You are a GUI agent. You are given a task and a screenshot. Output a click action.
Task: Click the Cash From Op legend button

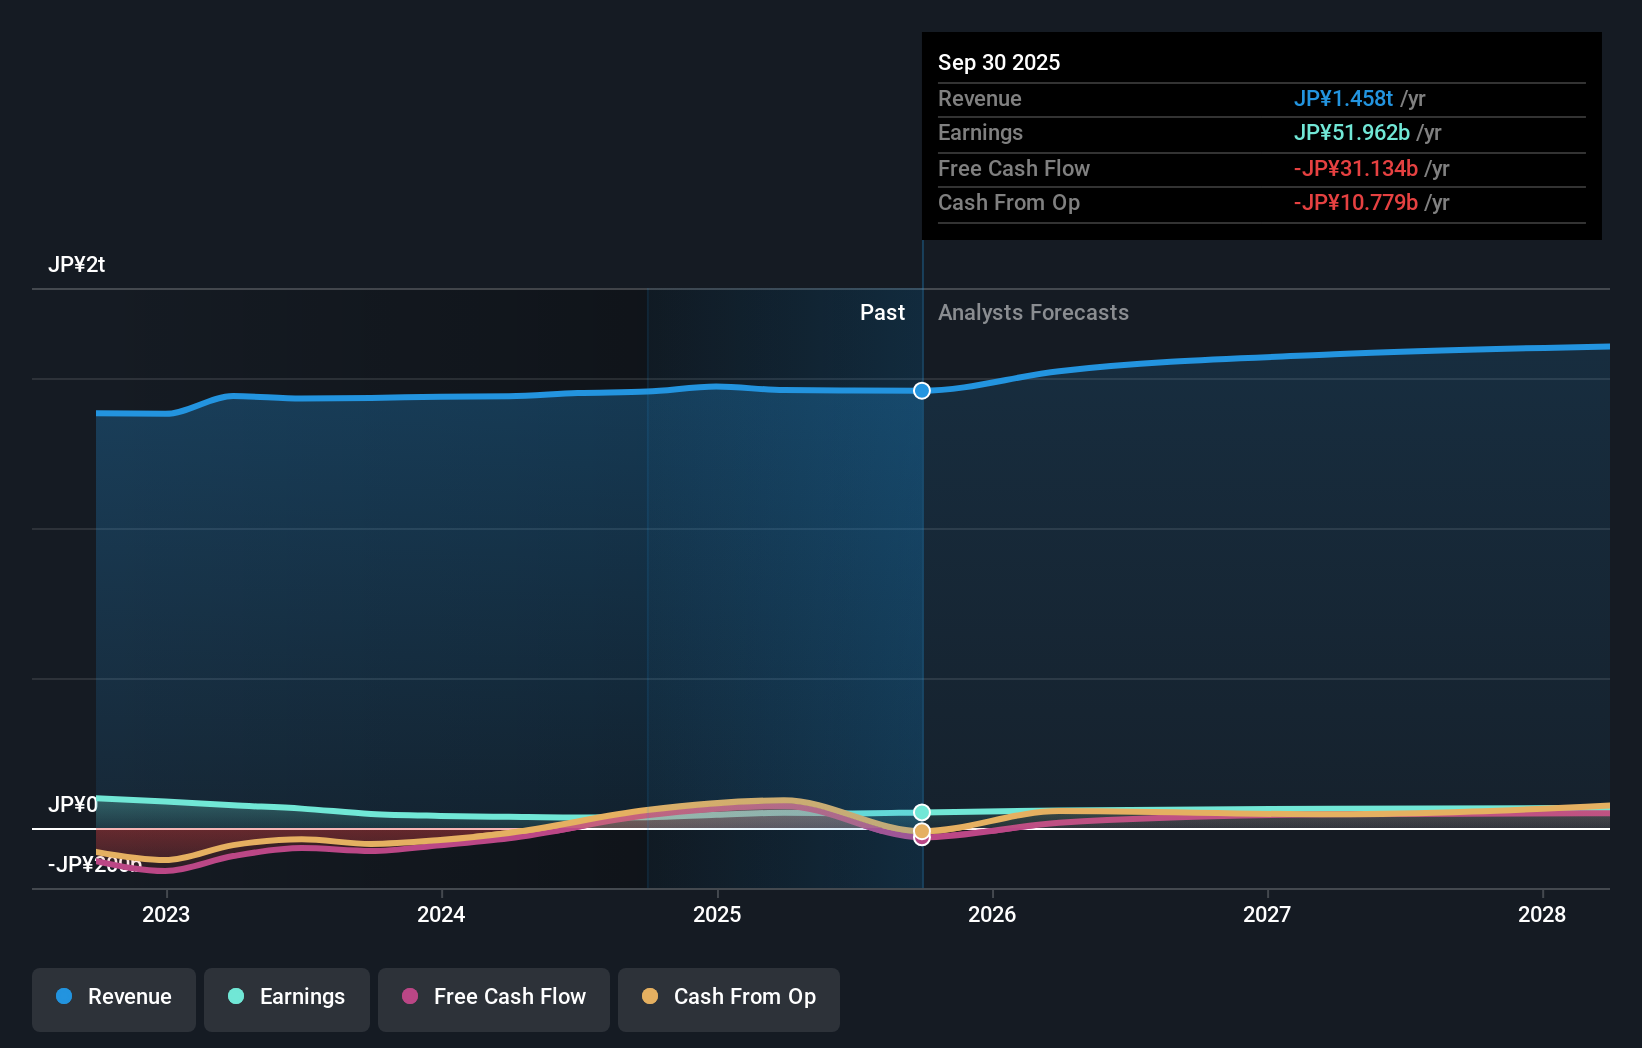tap(728, 997)
